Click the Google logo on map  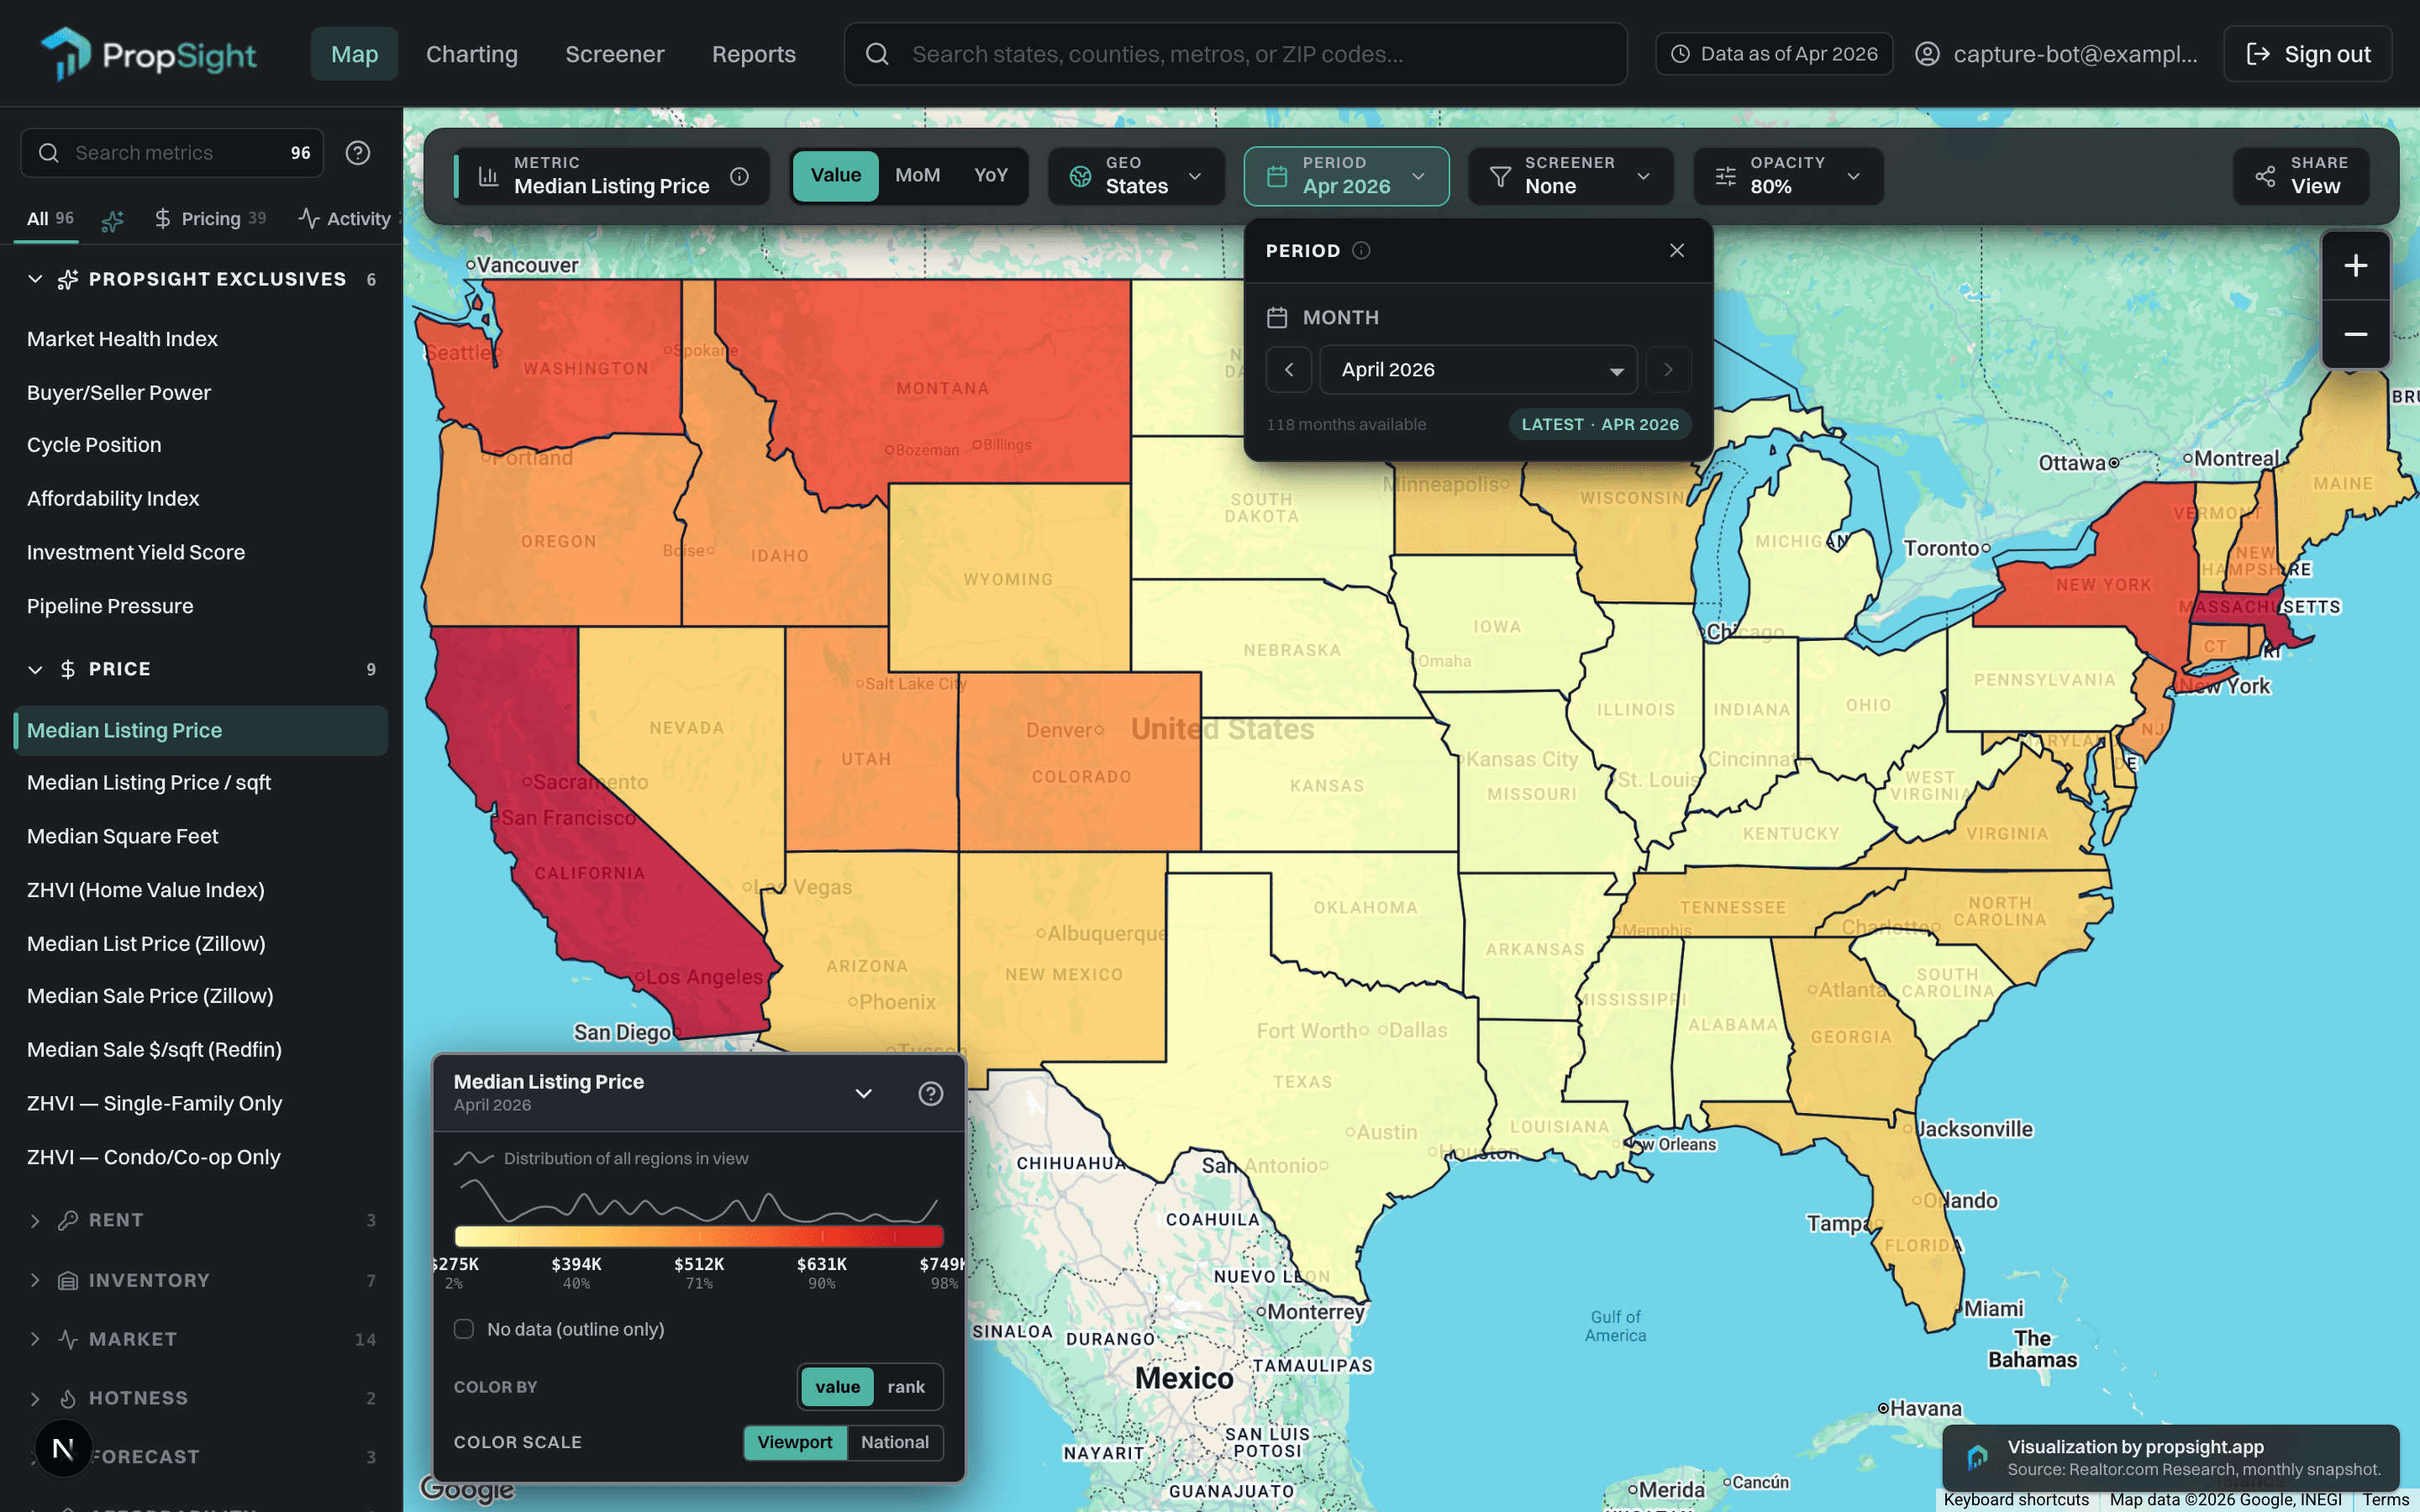467,1489
